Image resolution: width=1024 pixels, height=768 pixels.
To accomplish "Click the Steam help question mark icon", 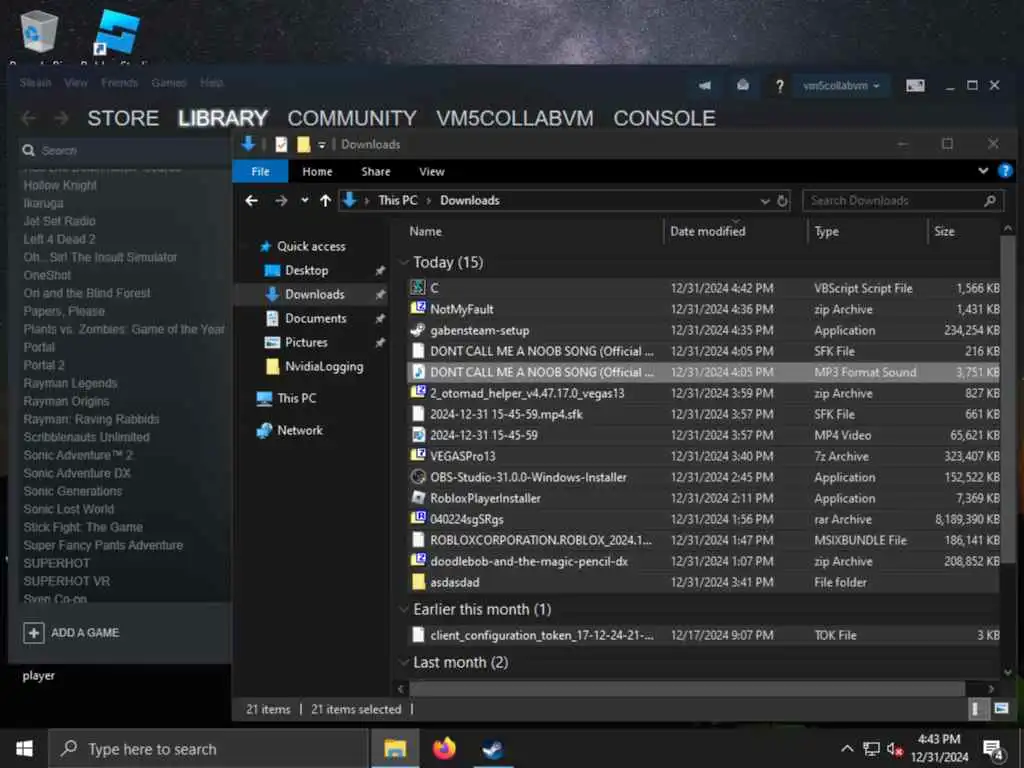I will click(x=779, y=86).
